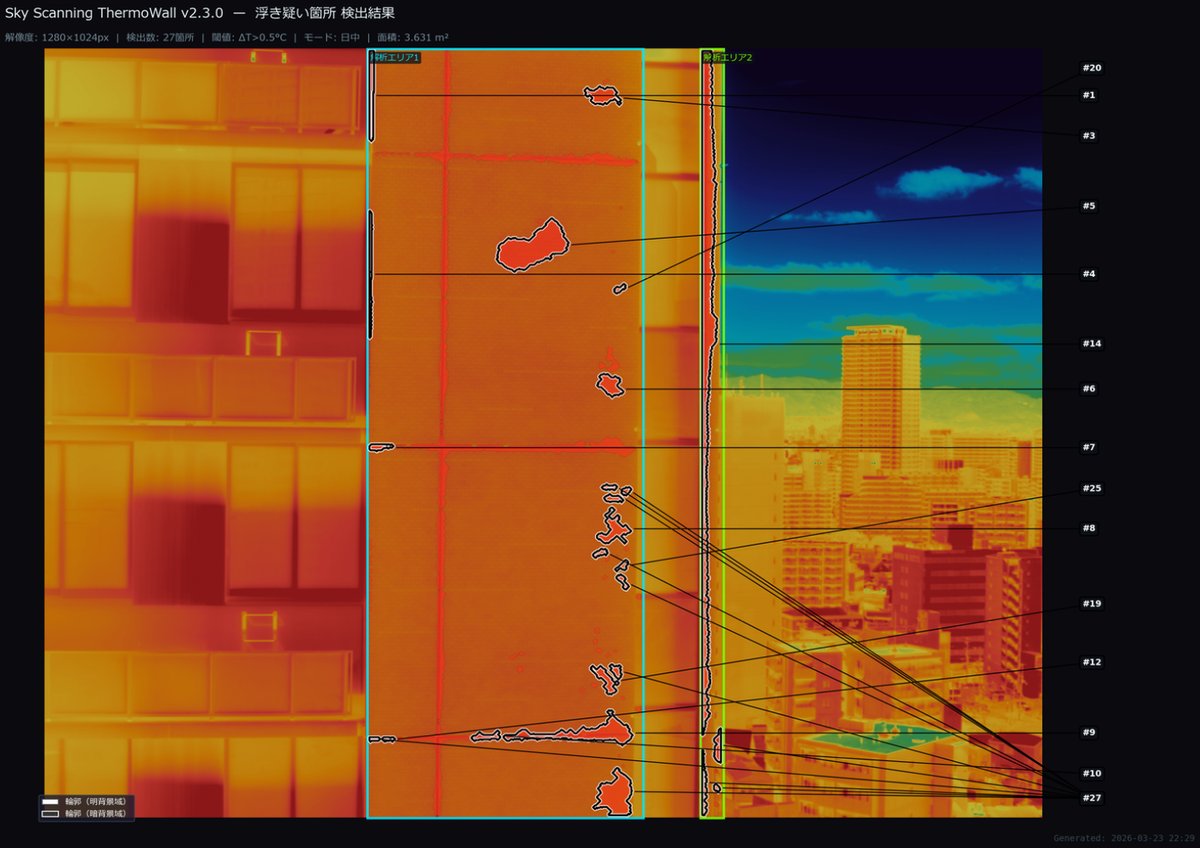
Task: Select the #12 callout label
Action: point(1091,662)
